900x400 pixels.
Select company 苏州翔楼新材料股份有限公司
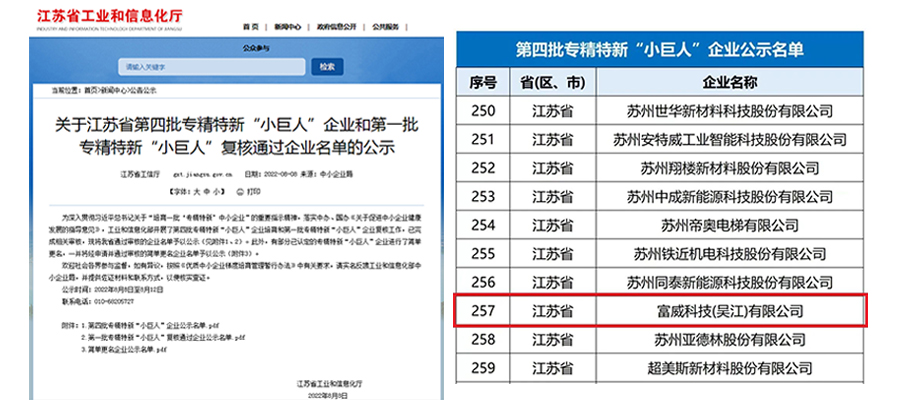(x=730, y=168)
